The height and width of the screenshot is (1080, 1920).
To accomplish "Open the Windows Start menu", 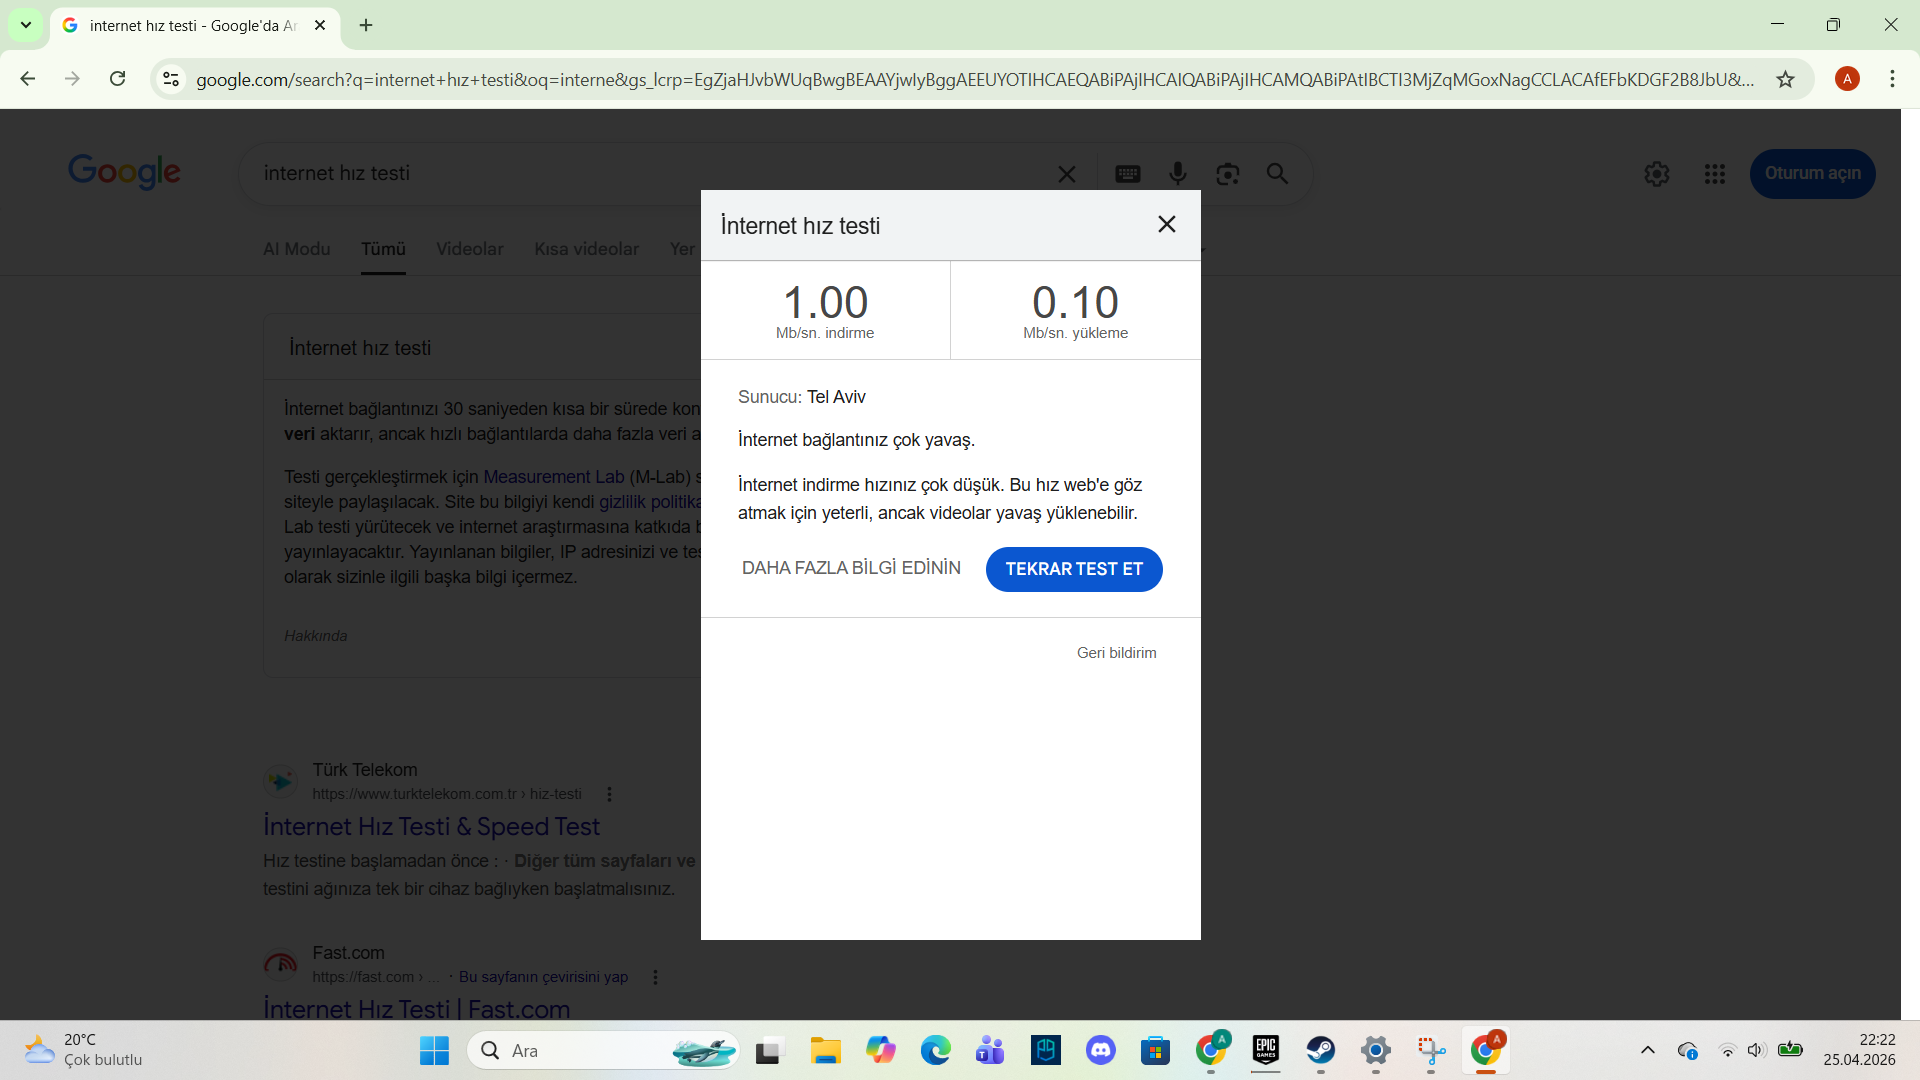I will [434, 1051].
